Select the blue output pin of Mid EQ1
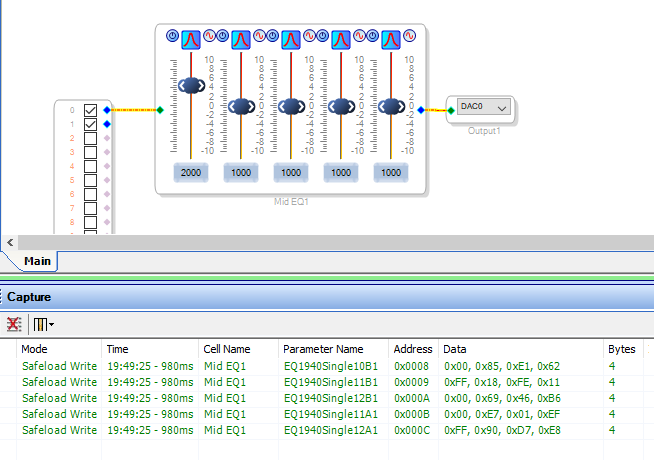 point(421,110)
